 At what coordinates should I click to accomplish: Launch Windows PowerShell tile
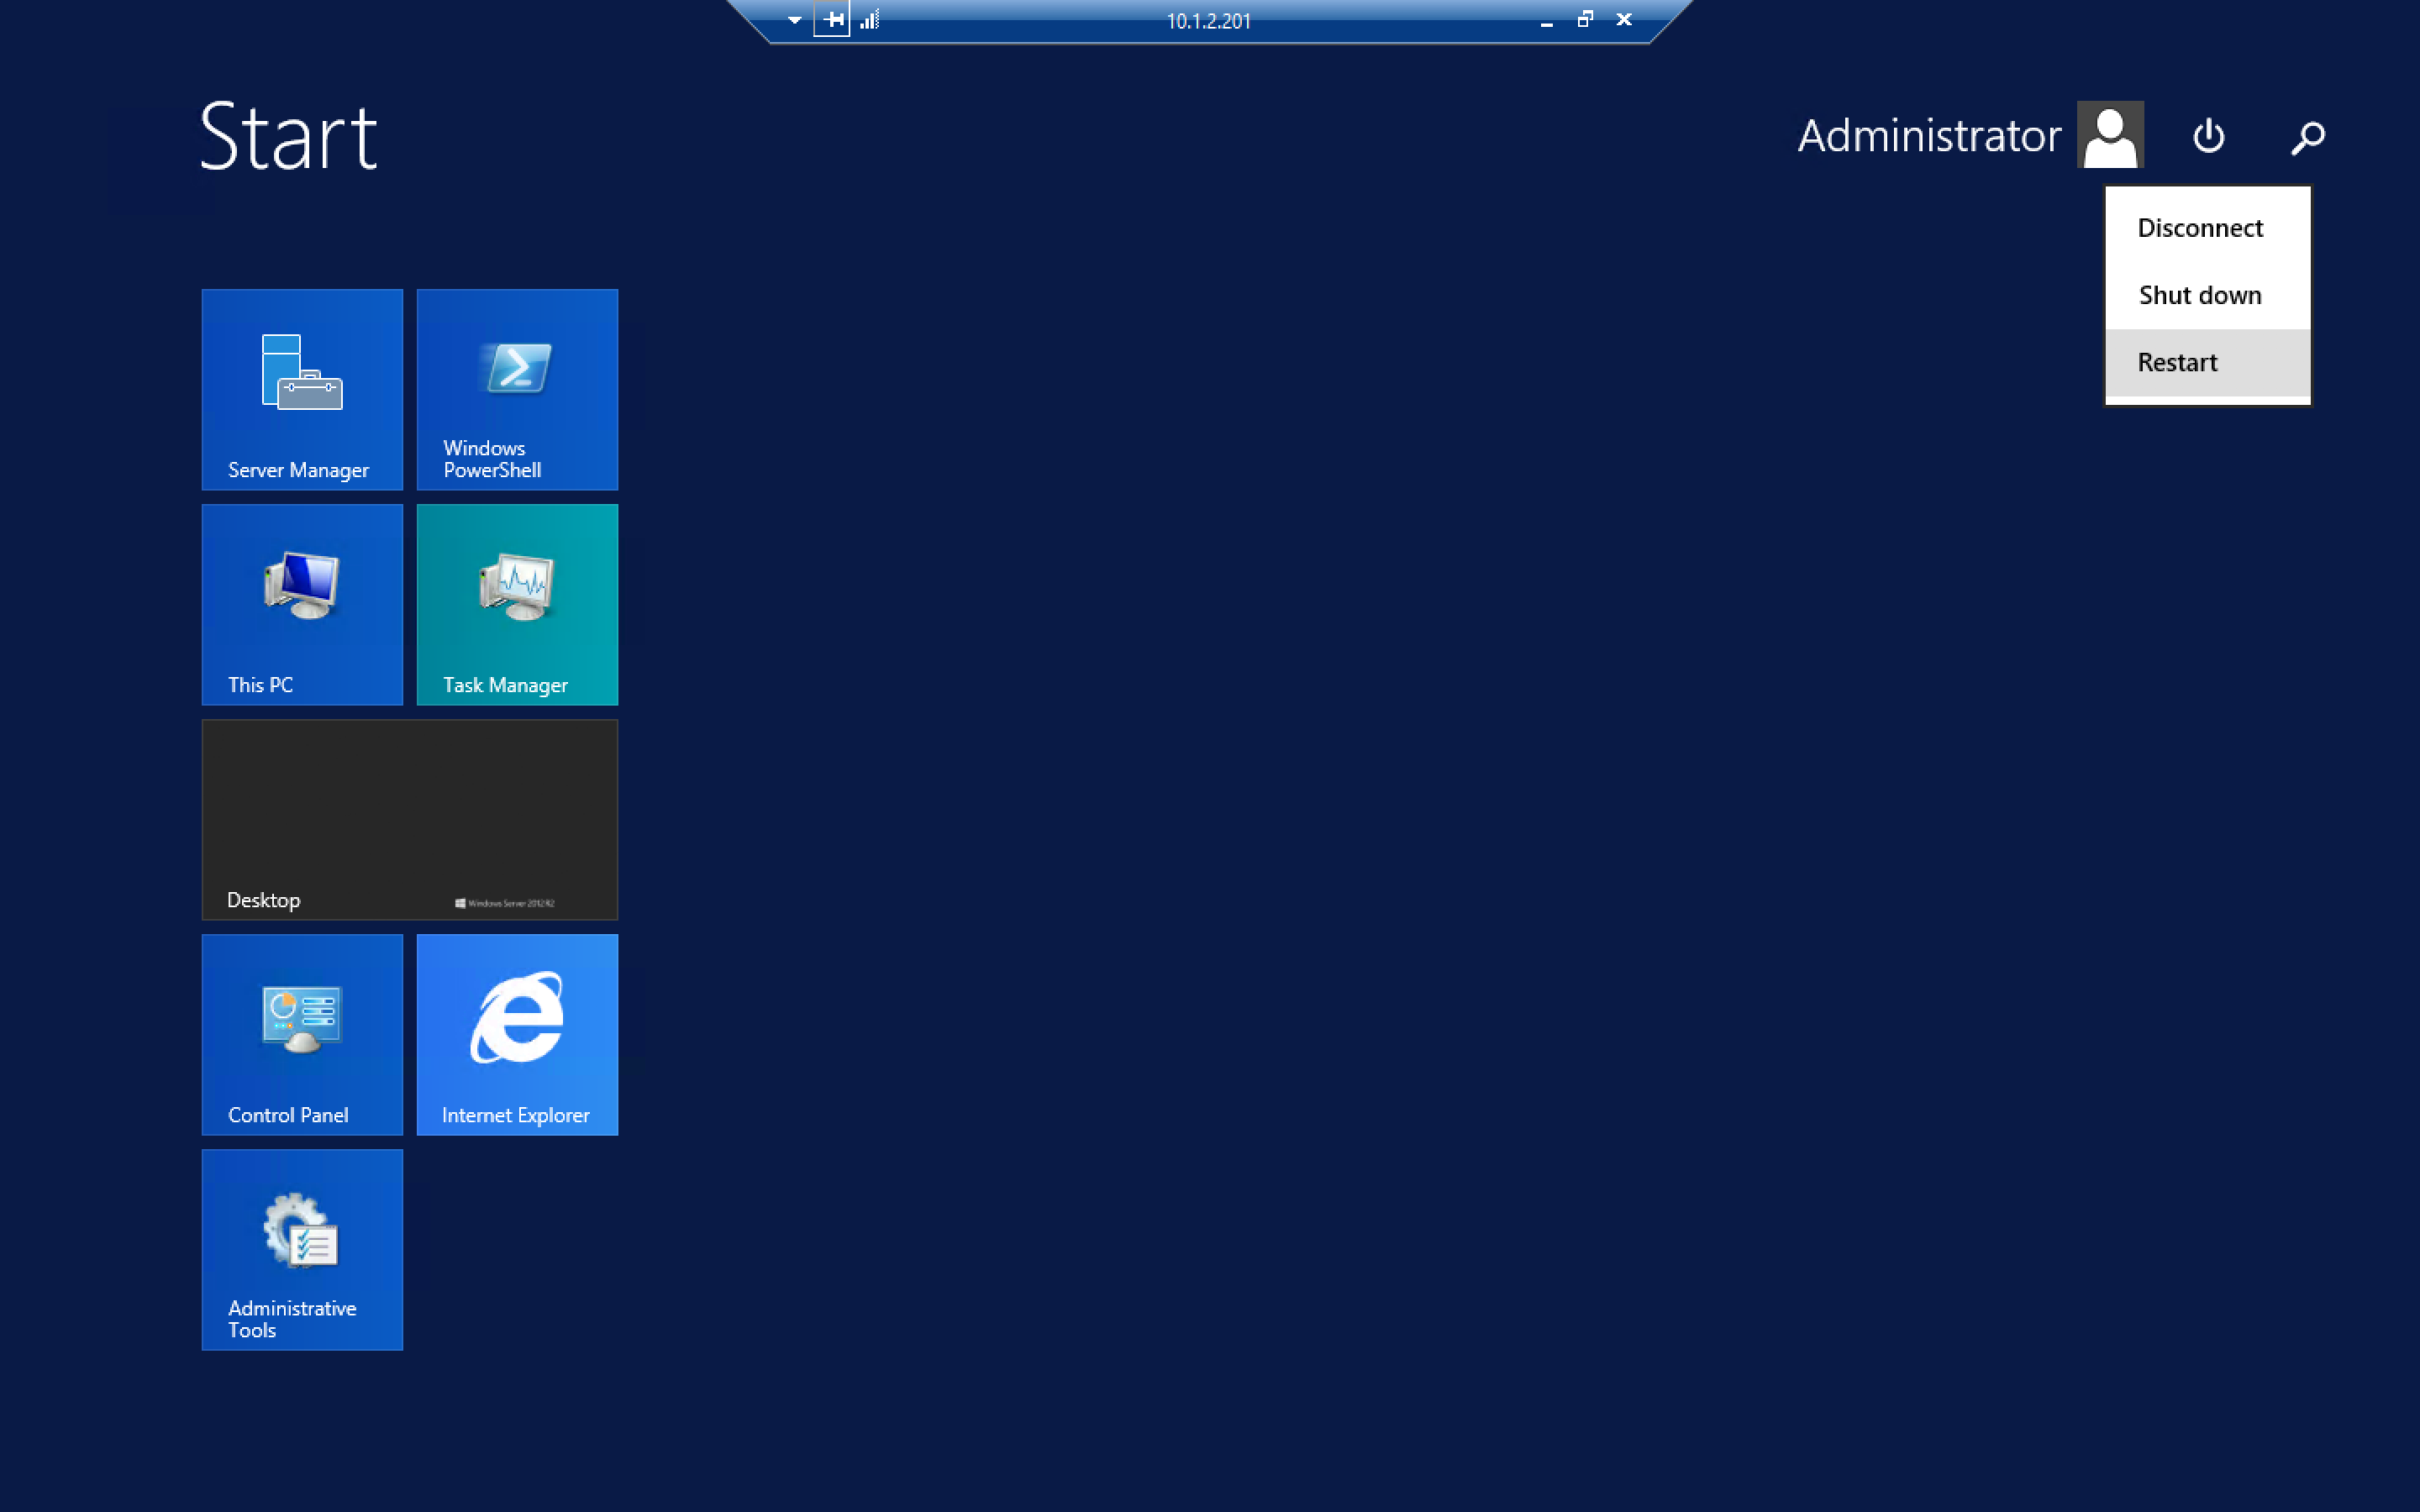click(x=517, y=389)
